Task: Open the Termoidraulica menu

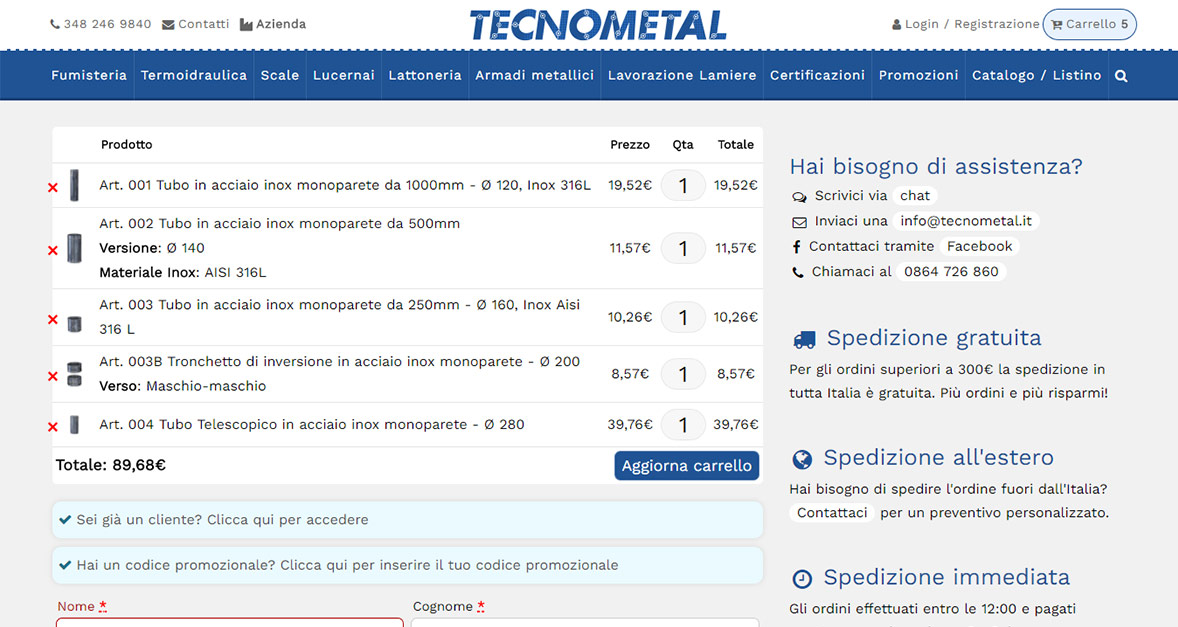Action: (194, 75)
